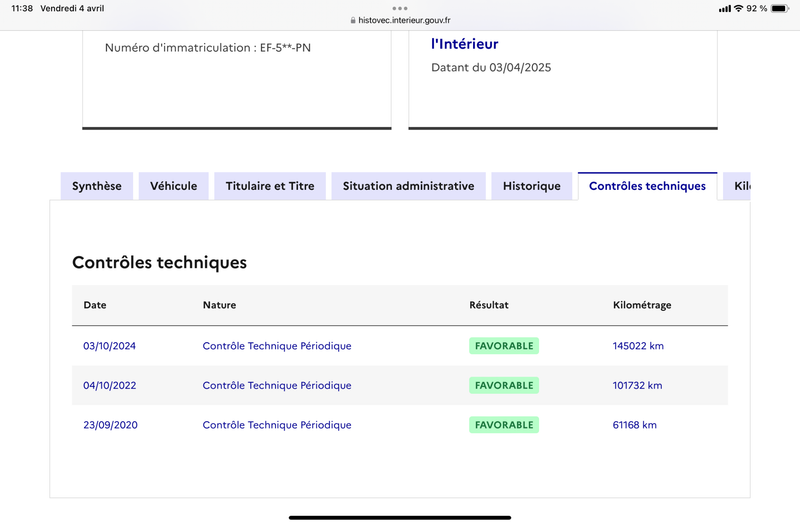
Task: Click the 03/10/2024 inspection date
Action: pos(109,346)
